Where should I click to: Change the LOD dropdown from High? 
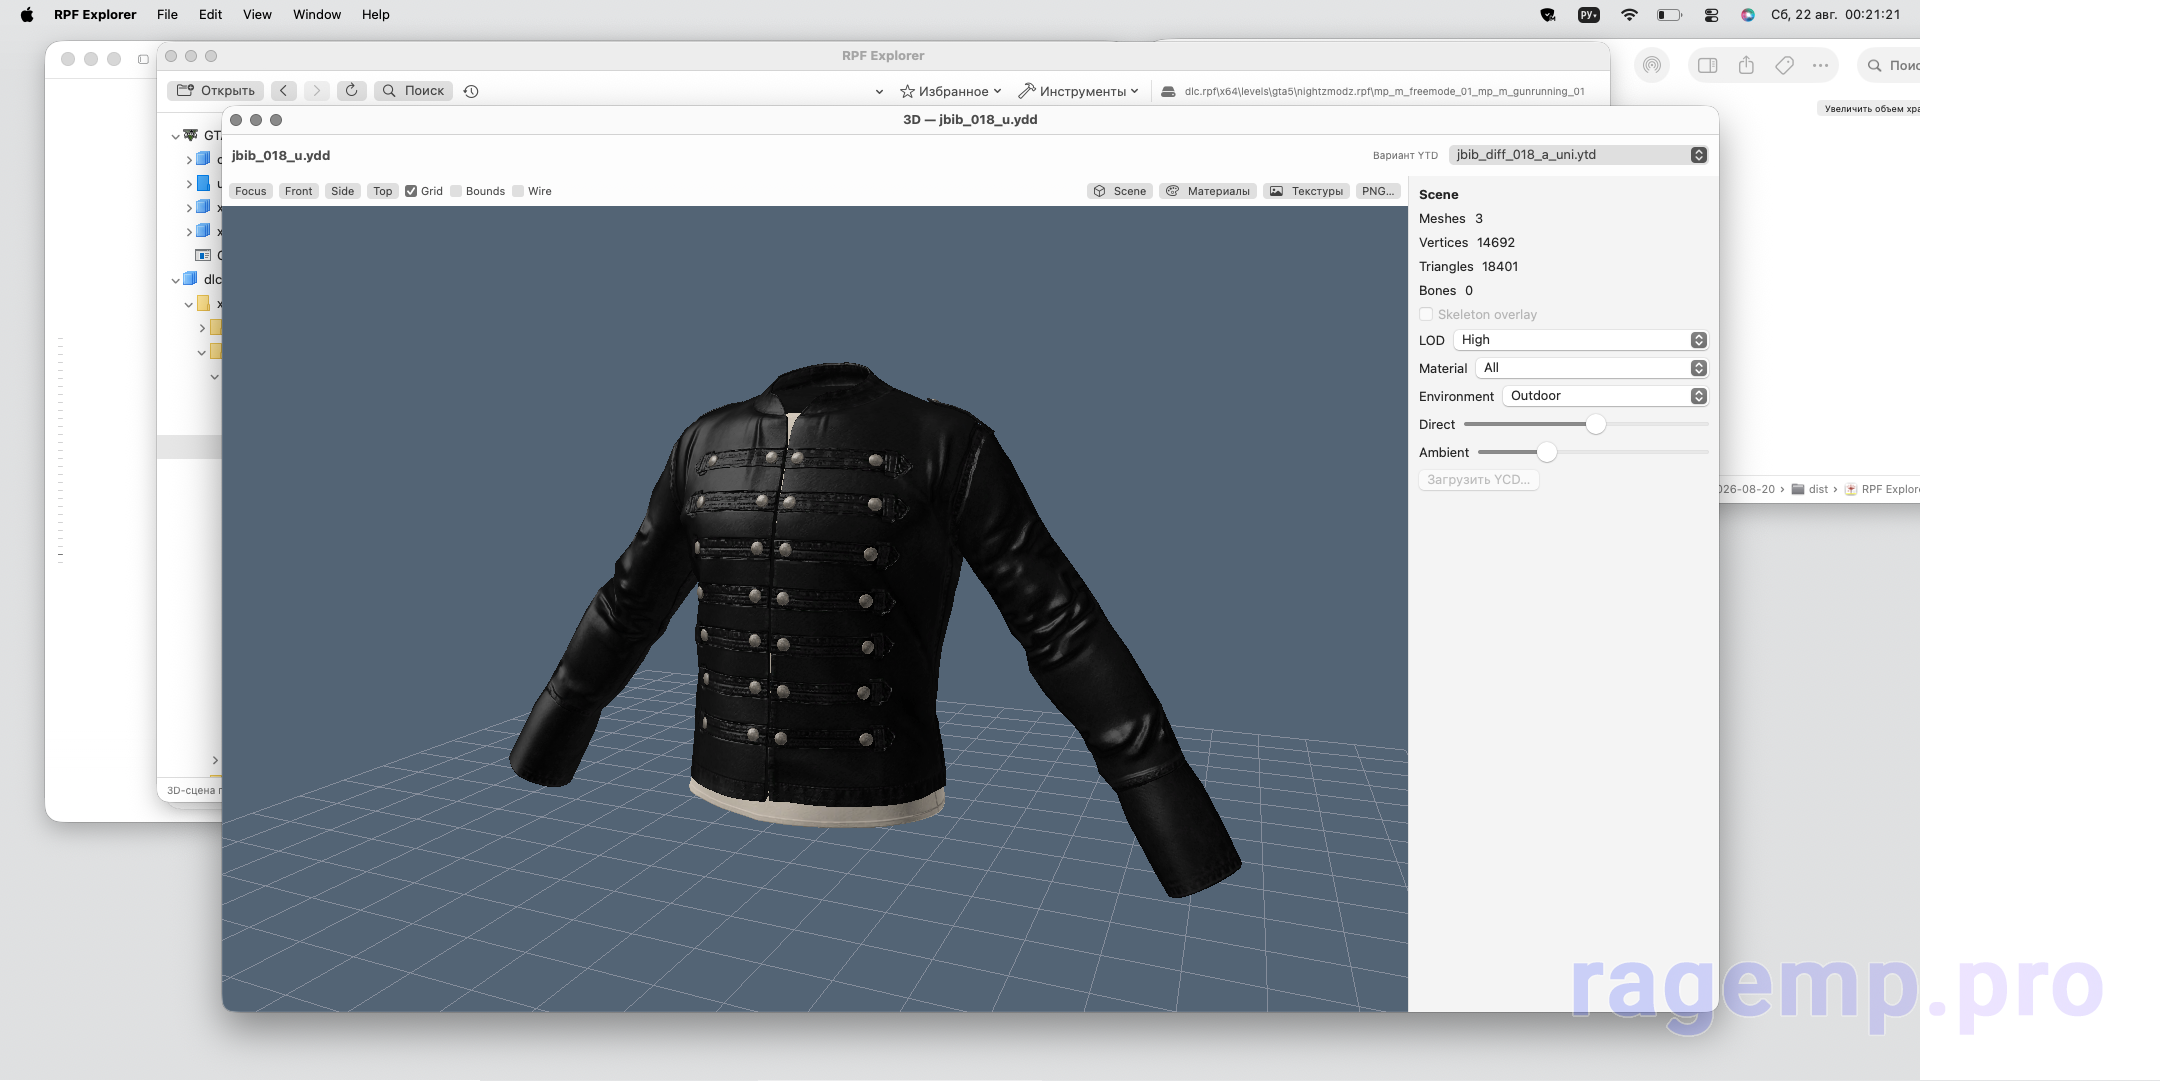[1580, 340]
